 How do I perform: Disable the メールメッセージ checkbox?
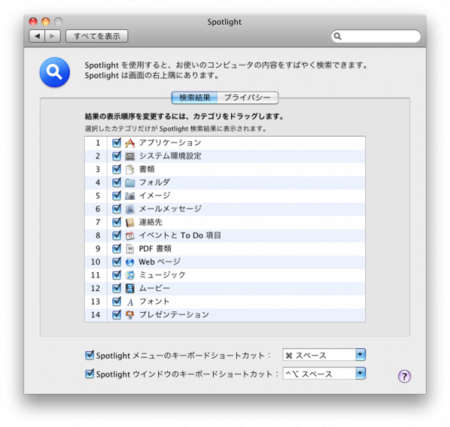click(116, 209)
